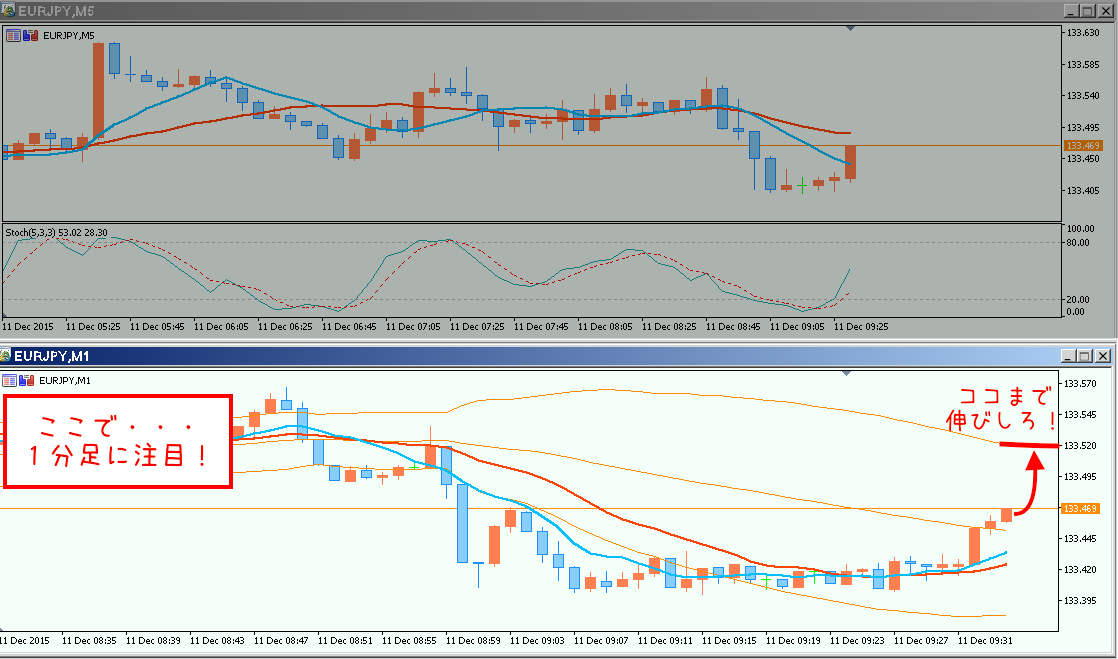Viewport: 1118px width, 659px height.
Task: Select the red horizontal target line at 133.520
Action: pos(1028,445)
